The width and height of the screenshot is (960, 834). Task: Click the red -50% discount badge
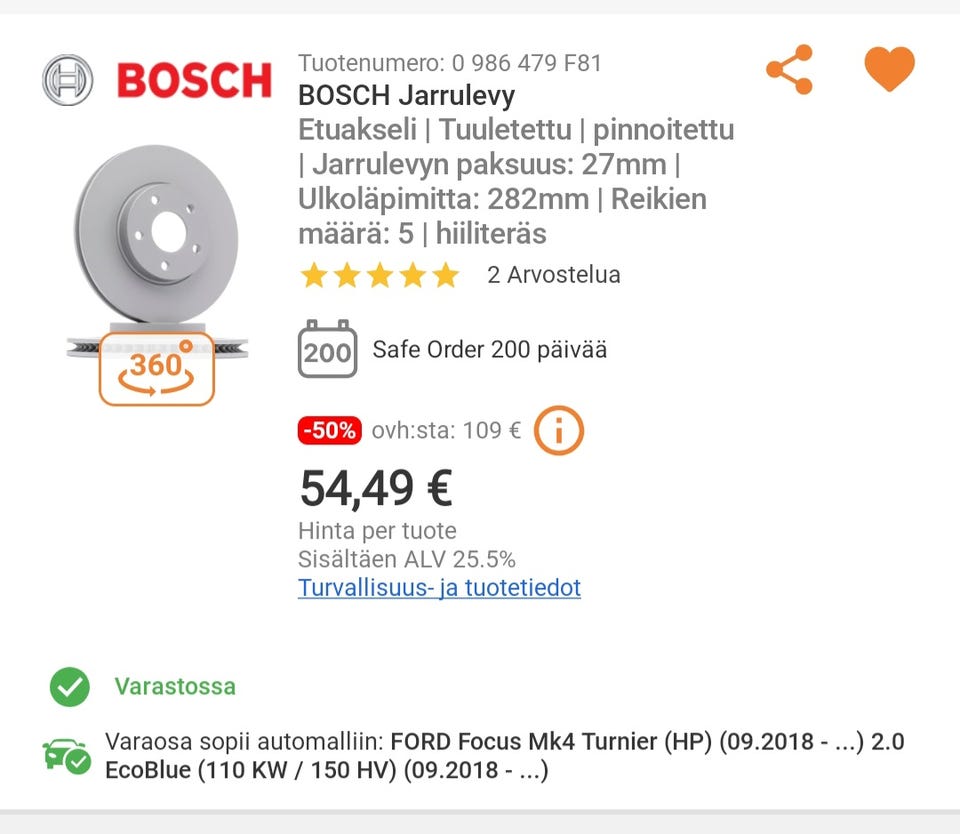329,431
